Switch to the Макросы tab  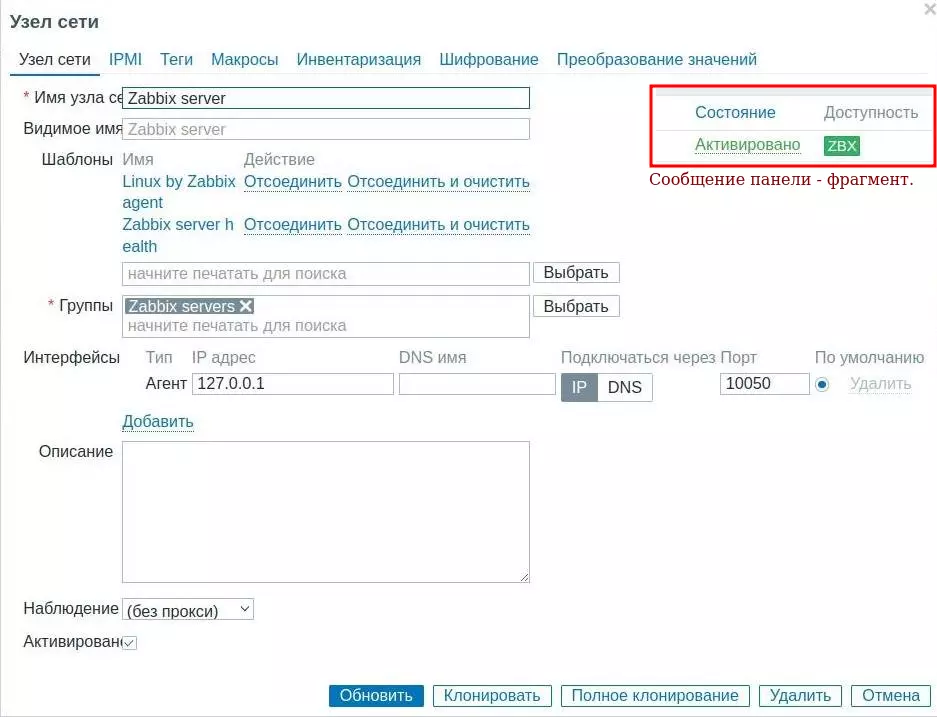(x=244, y=59)
